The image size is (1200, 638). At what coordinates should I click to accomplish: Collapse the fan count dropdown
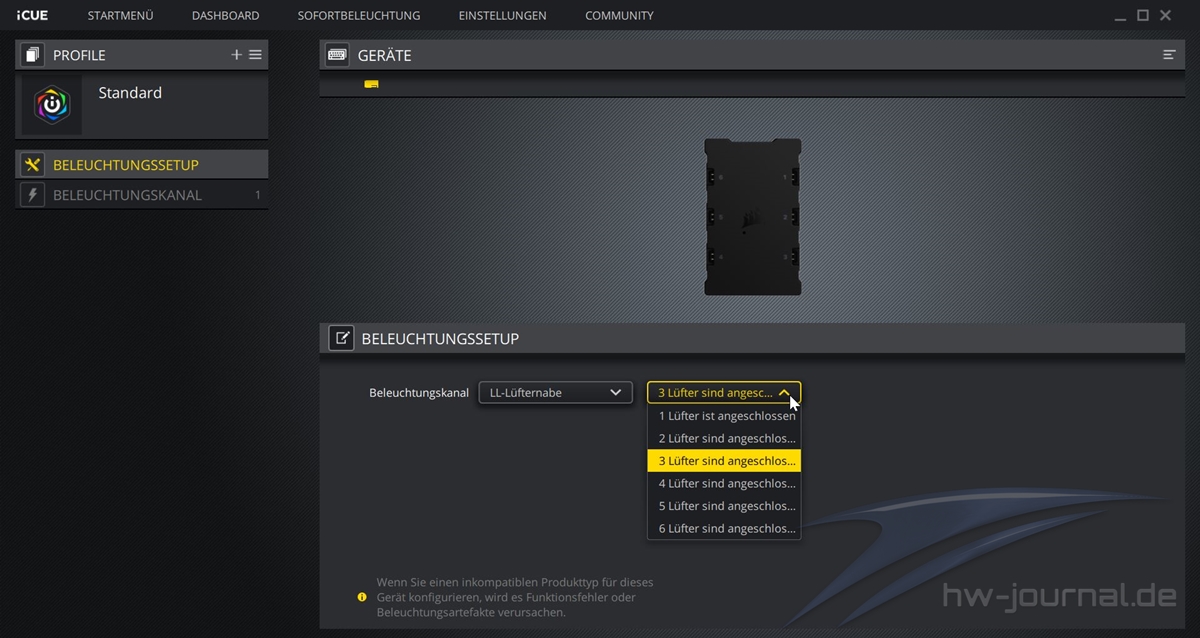click(724, 393)
